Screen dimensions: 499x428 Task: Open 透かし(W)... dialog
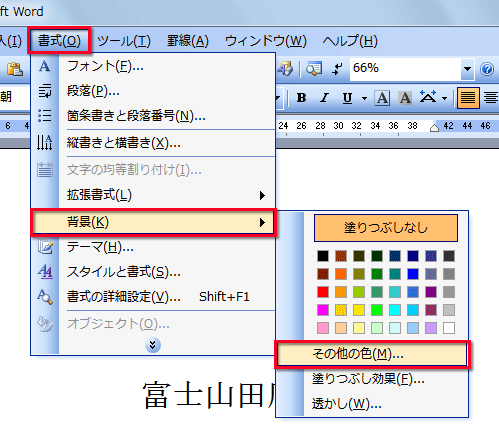(372, 404)
